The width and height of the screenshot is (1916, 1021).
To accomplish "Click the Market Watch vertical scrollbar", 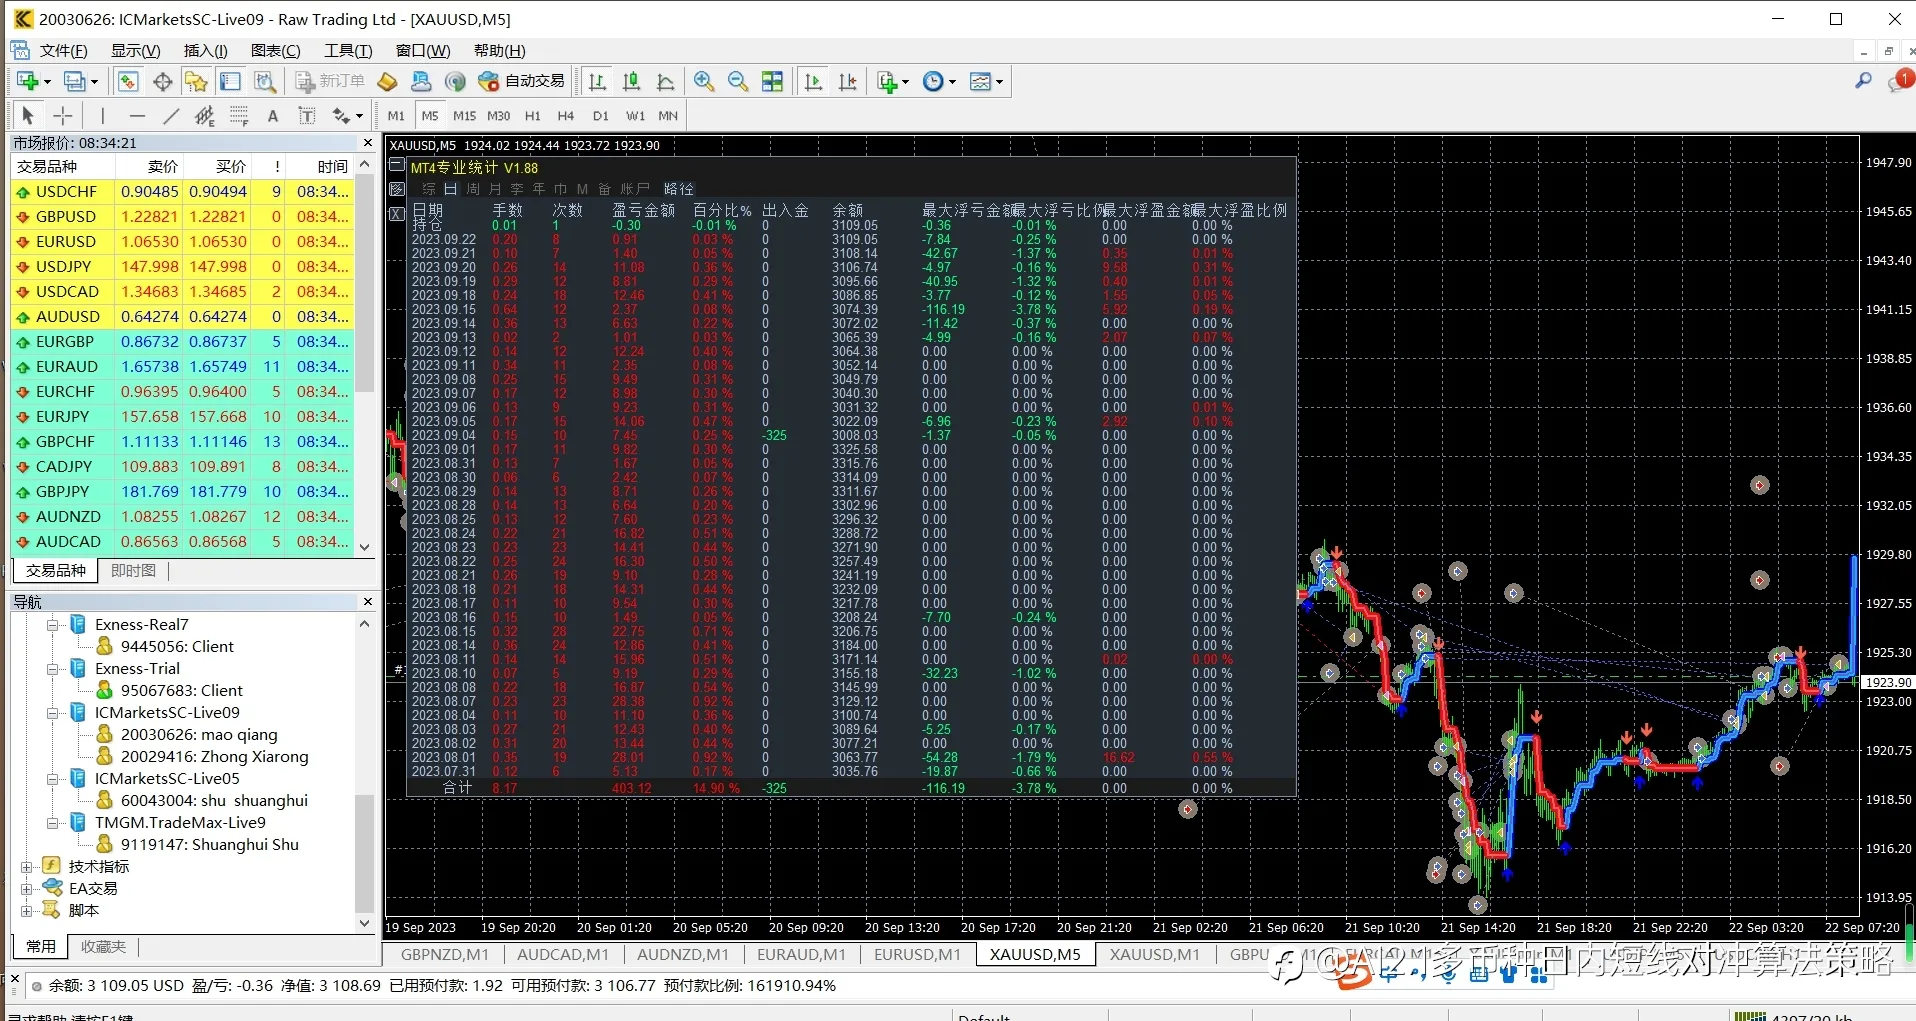I will pos(365,285).
